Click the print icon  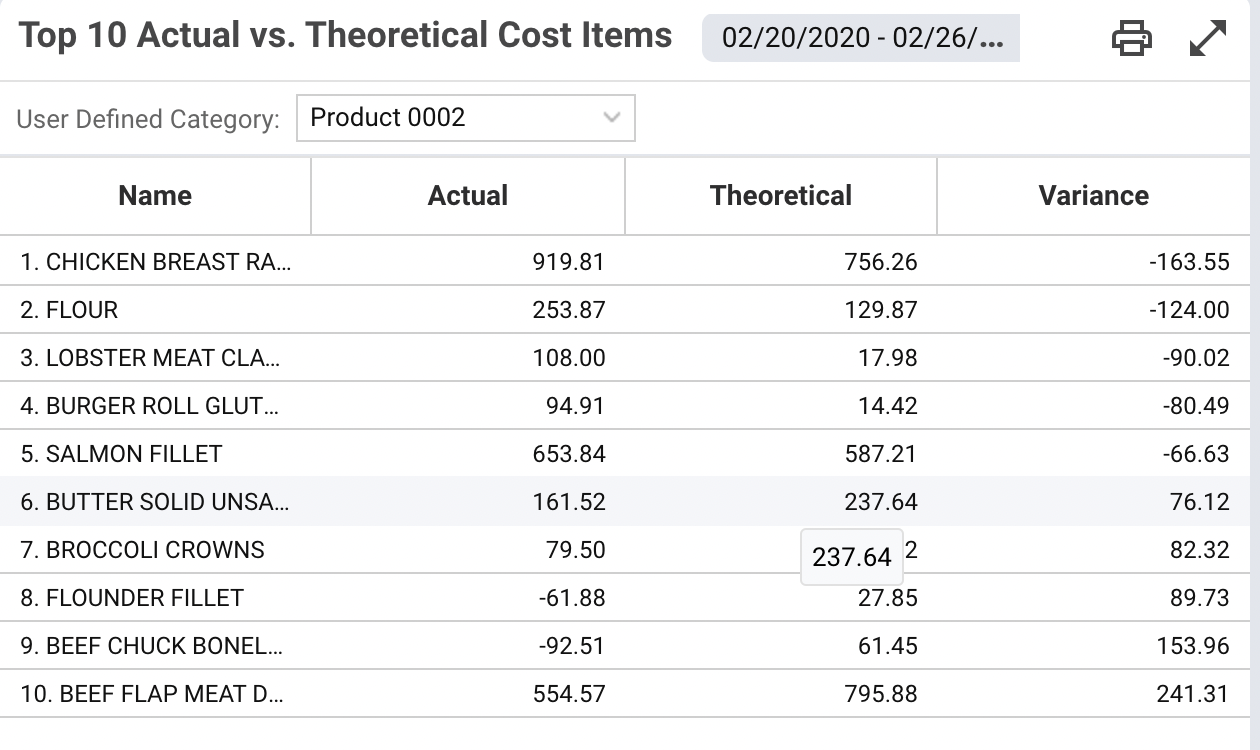pyautogui.click(x=1131, y=38)
